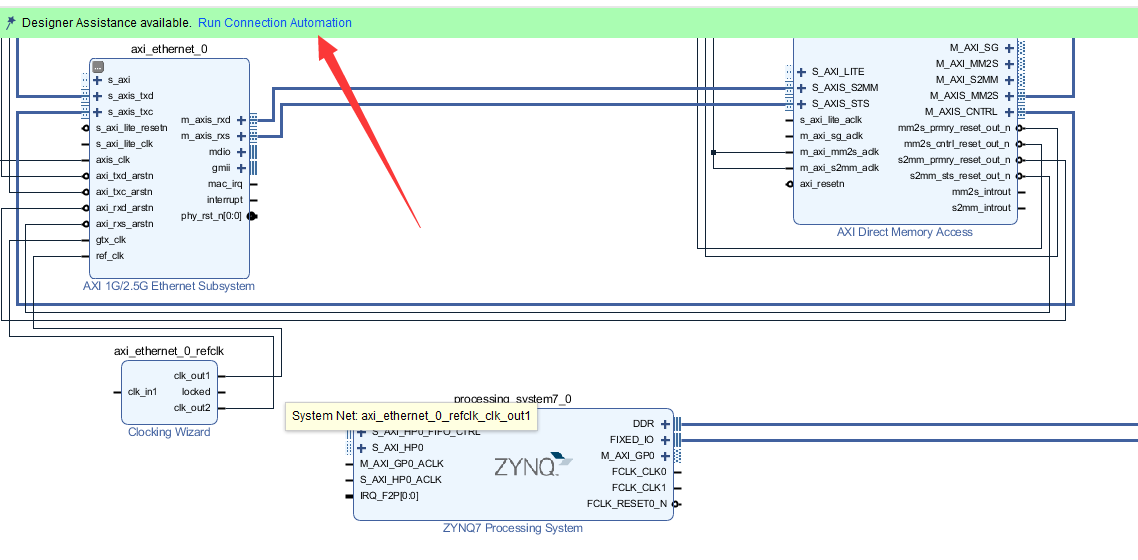Image resolution: width=1138 pixels, height=560 pixels.
Task: Expand the s_axis_txc interface port
Action: point(97,112)
